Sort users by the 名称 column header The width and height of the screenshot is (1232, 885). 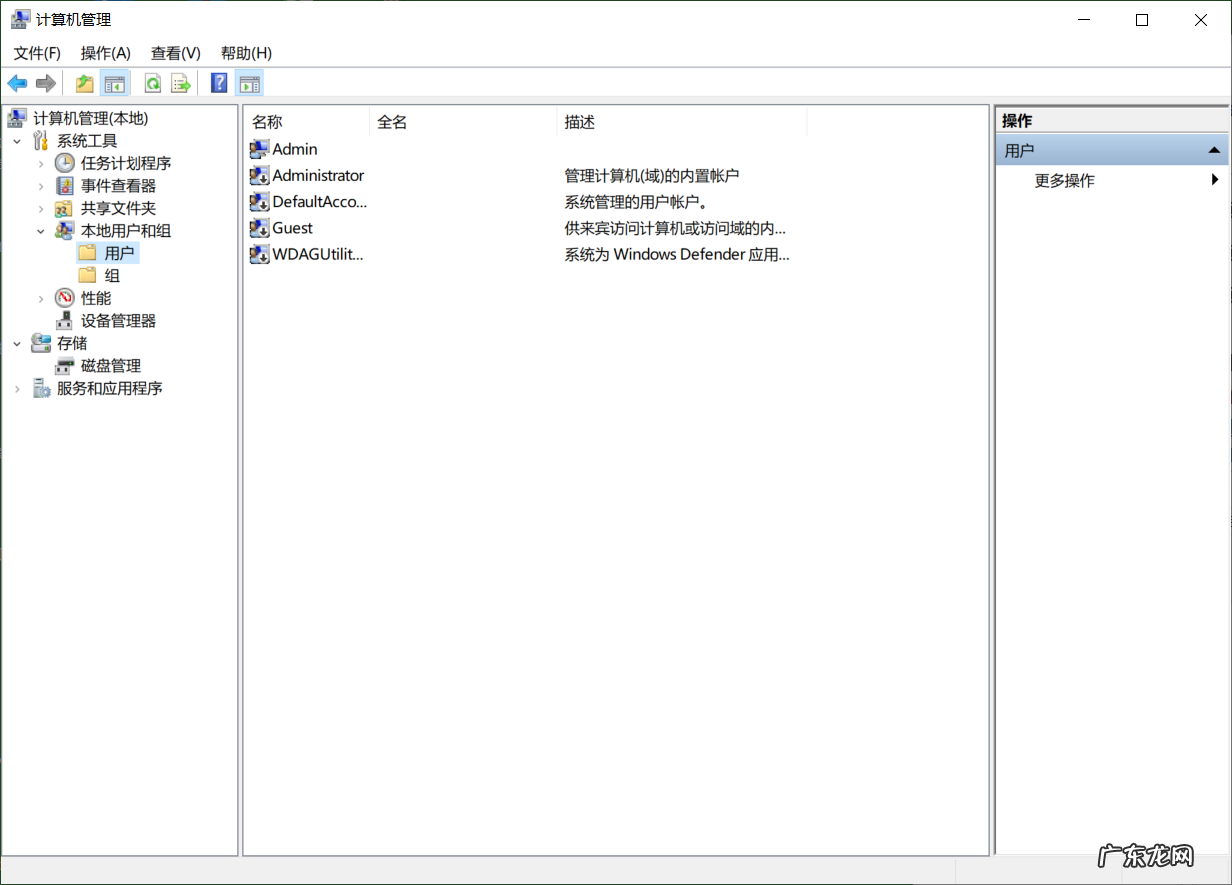click(267, 122)
